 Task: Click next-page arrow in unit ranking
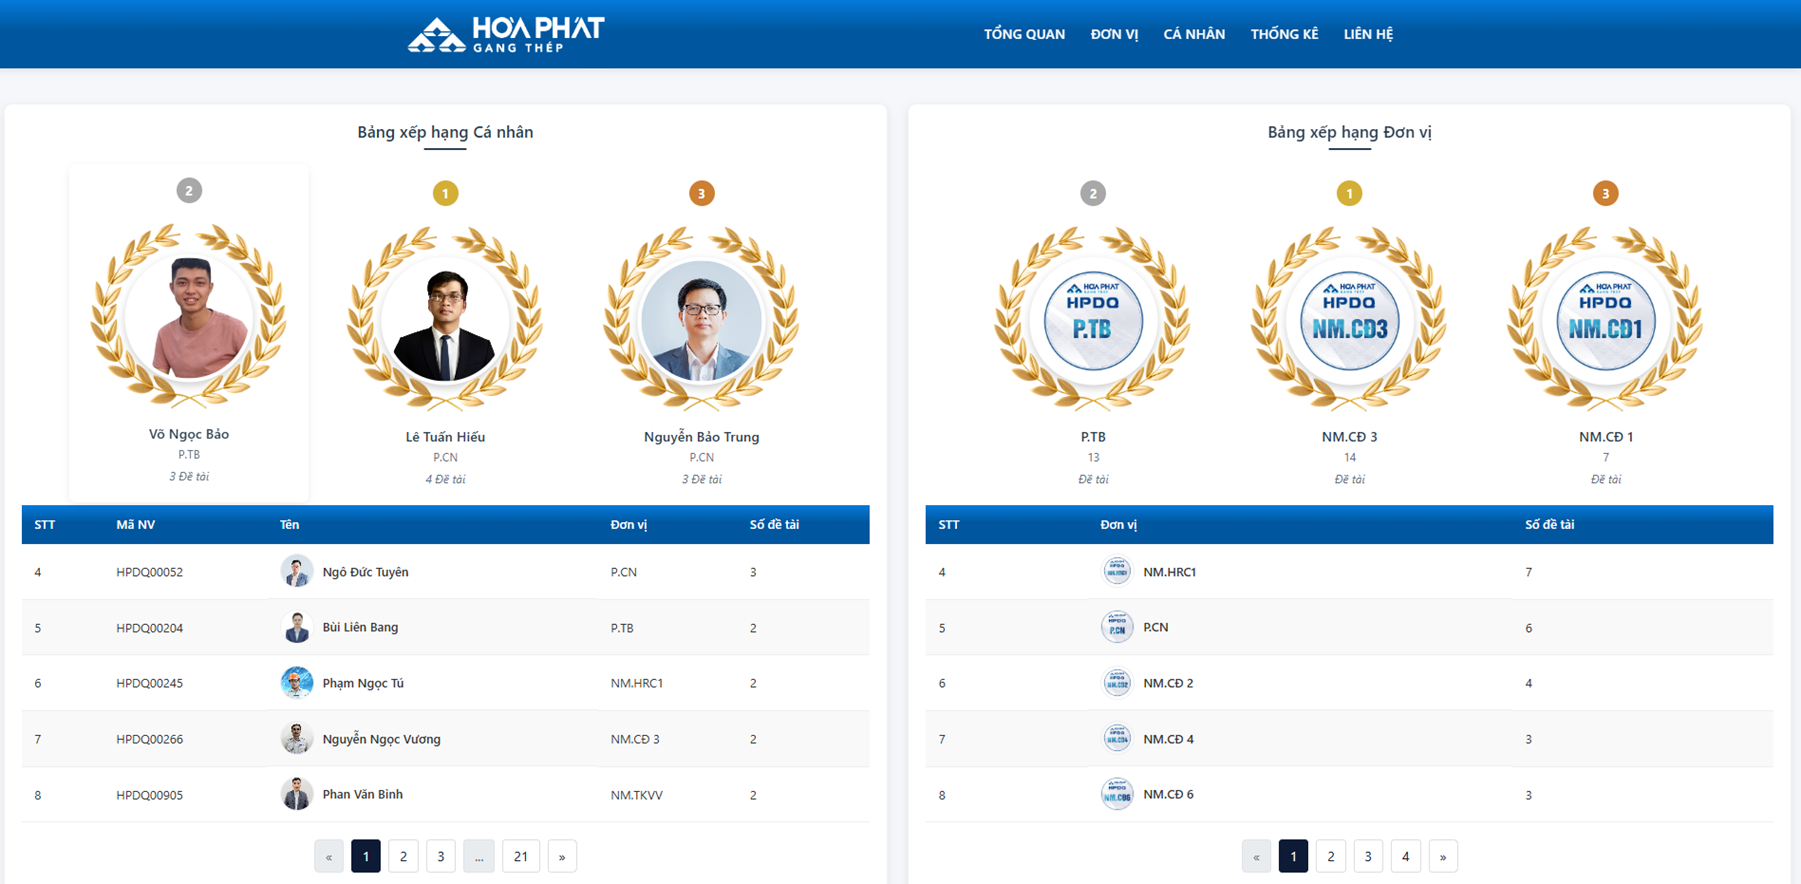[x=1442, y=856]
